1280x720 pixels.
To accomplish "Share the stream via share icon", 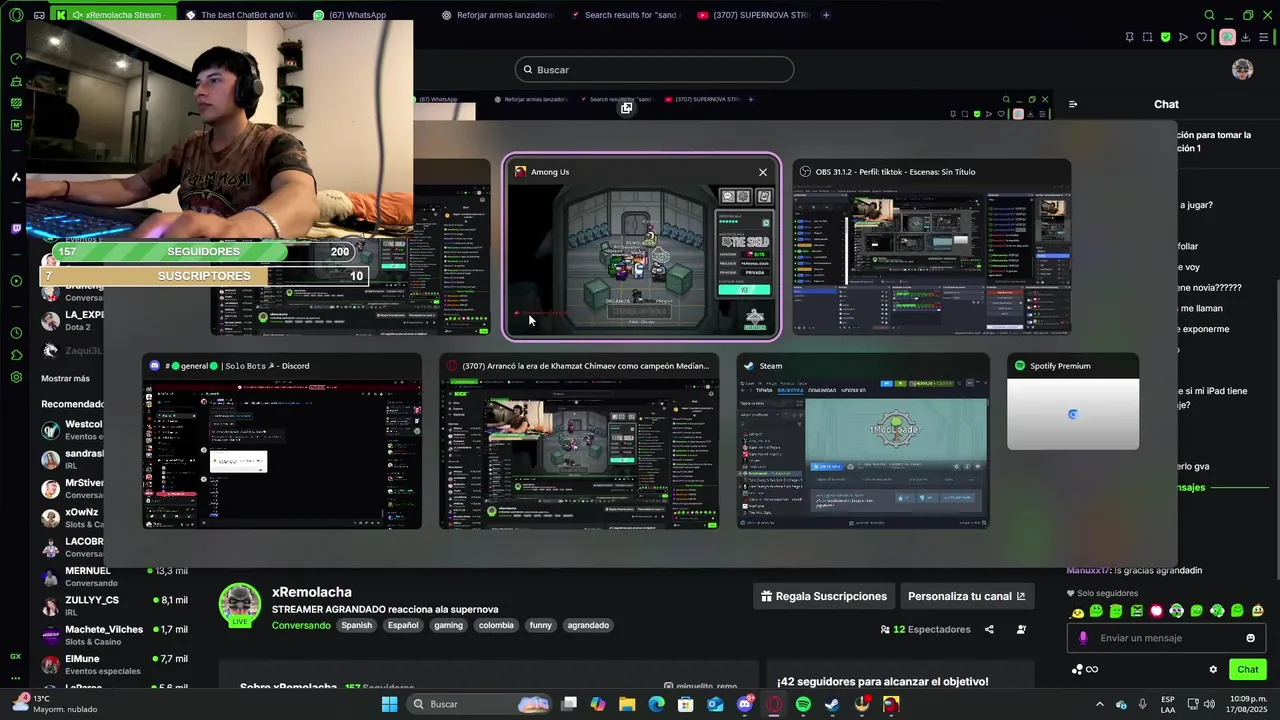I will point(989,629).
